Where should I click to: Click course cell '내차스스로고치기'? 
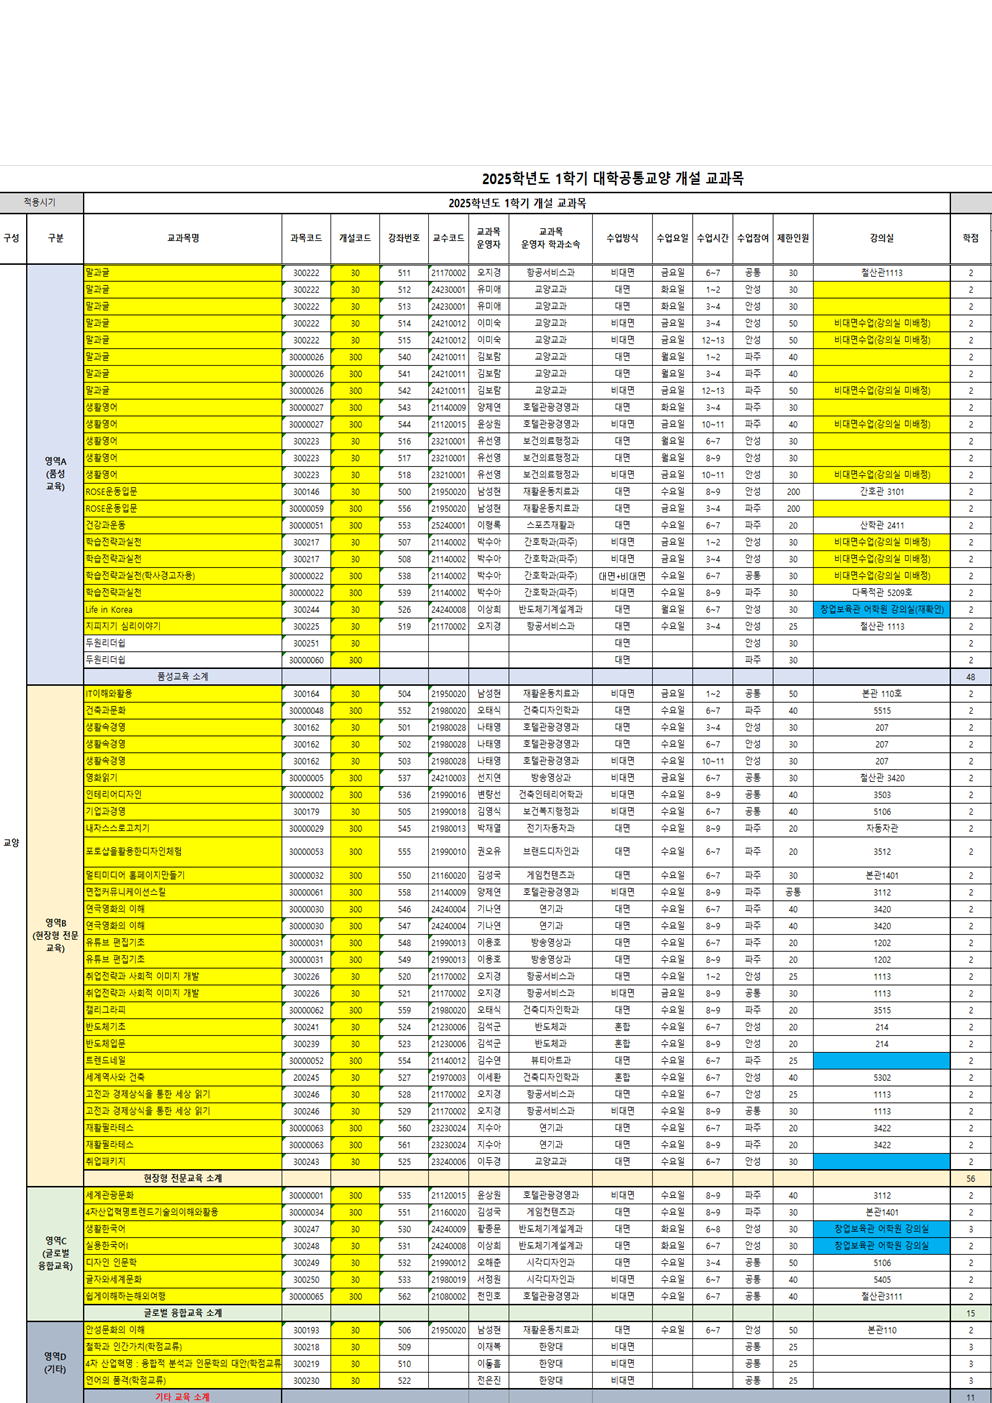point(183,828)
